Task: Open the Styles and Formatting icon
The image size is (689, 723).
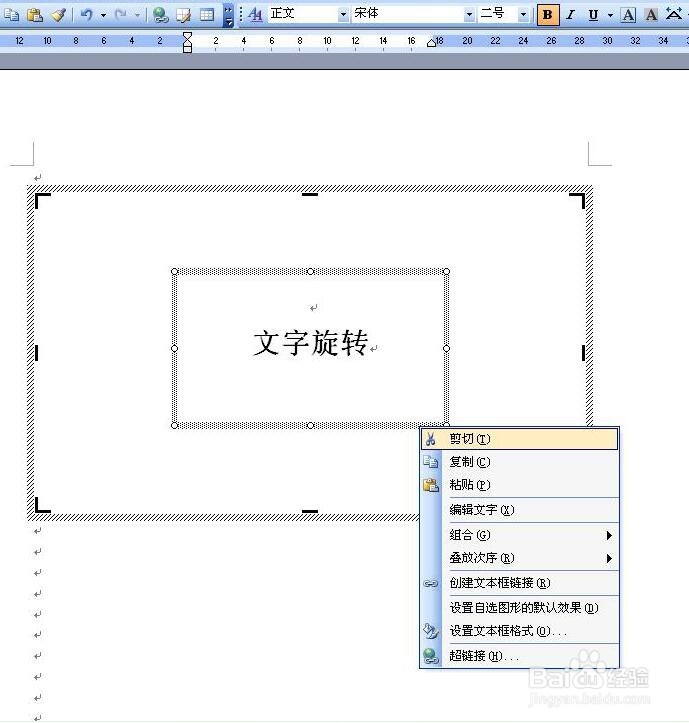Action: tap(255, 15)
